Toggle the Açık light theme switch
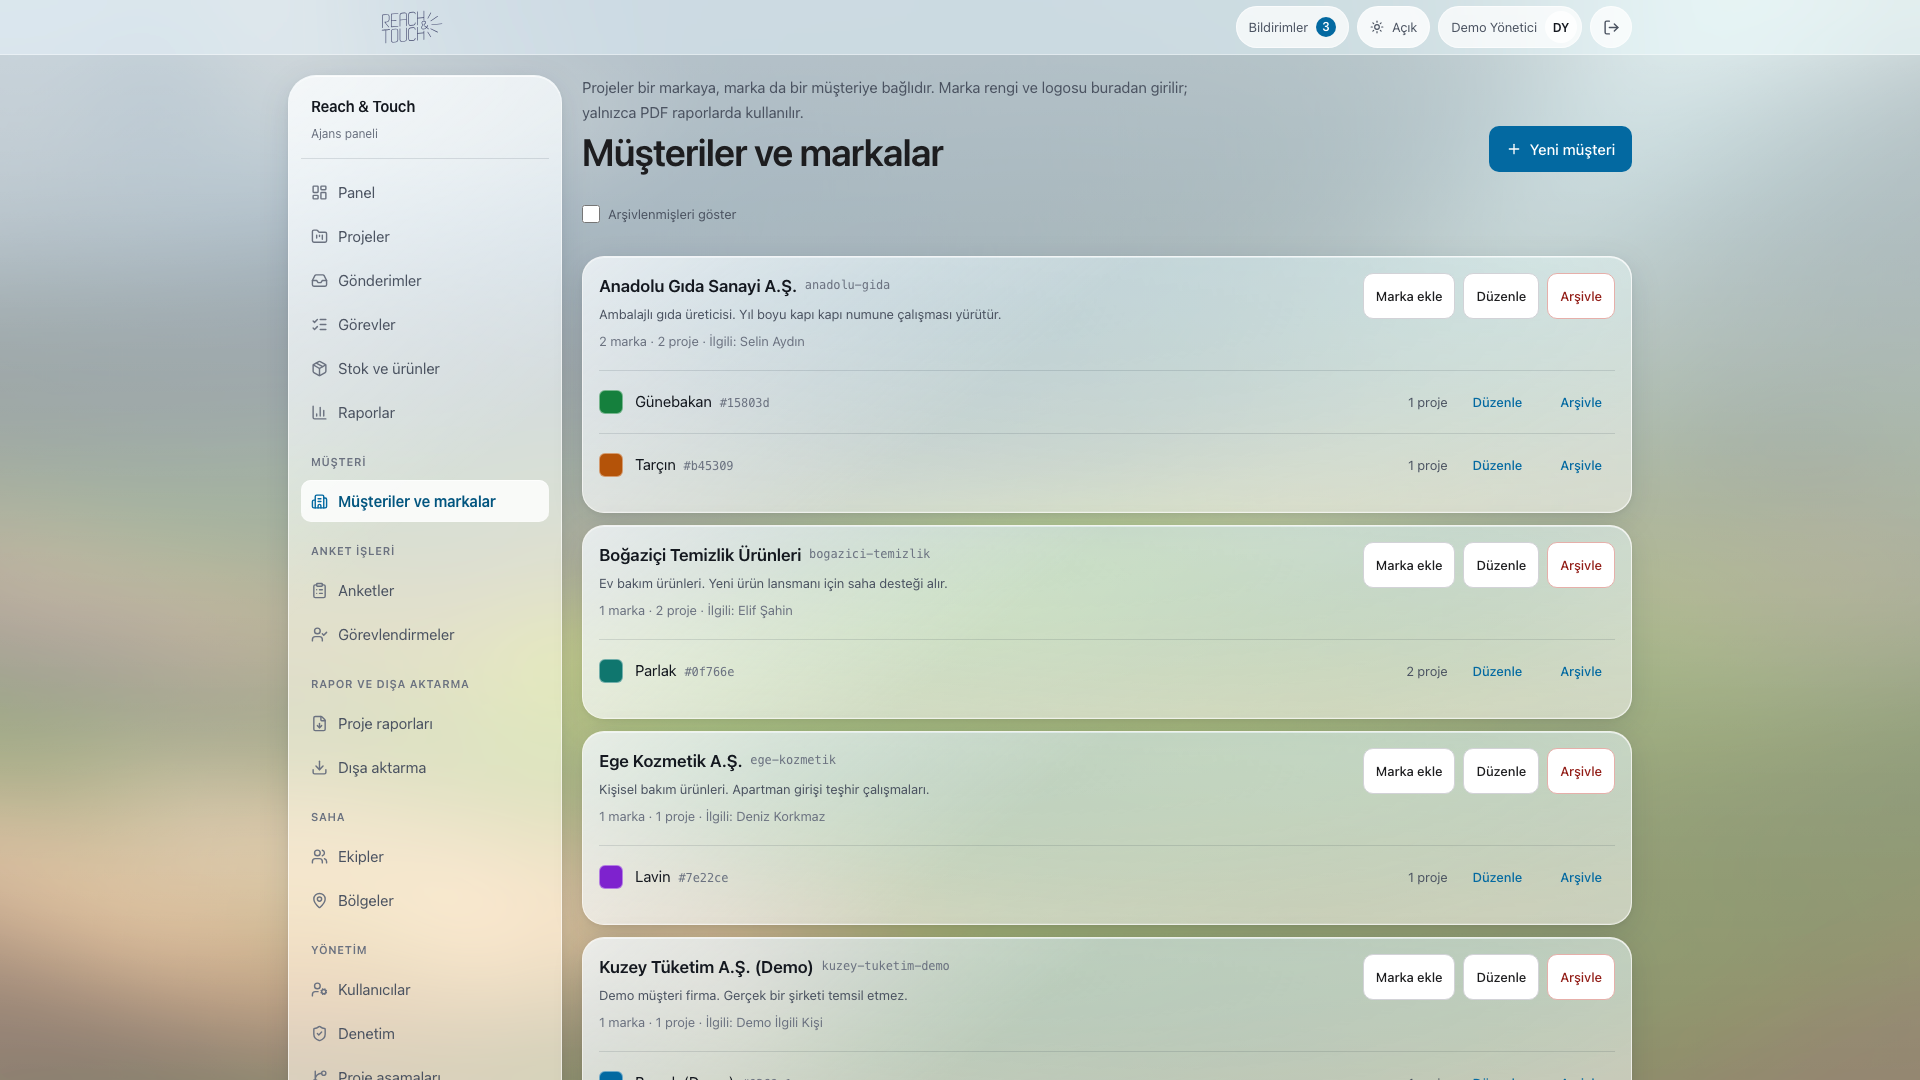Viewport: 1920px width, 1080px height. pyautogui.click(x=1393, y=27)
